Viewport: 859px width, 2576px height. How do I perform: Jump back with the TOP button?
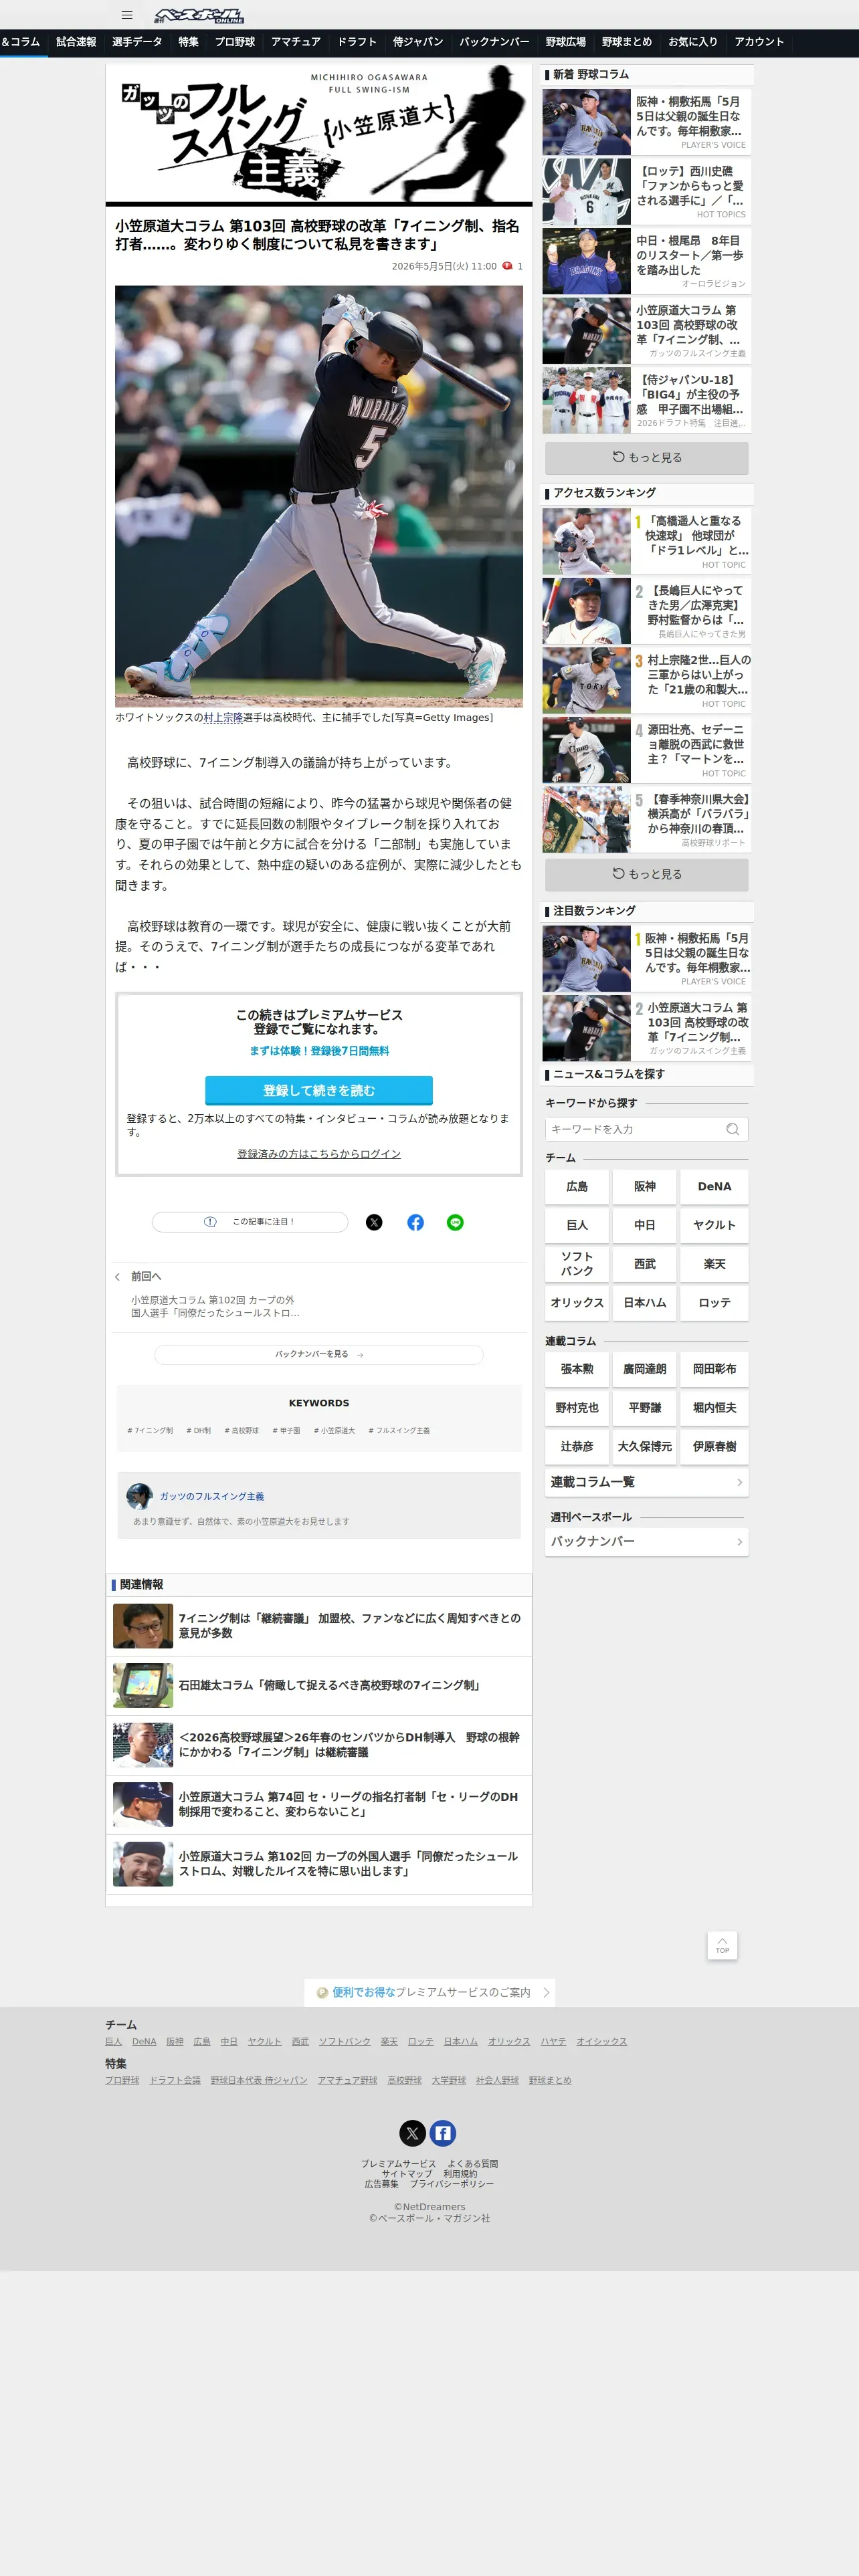[722, 1945]
